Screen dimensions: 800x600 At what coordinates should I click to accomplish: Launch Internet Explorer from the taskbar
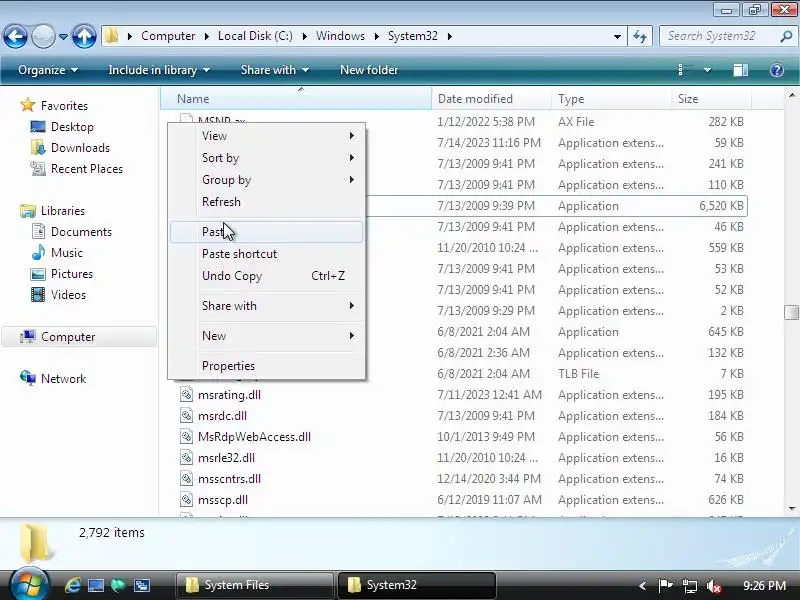[72, 585]
